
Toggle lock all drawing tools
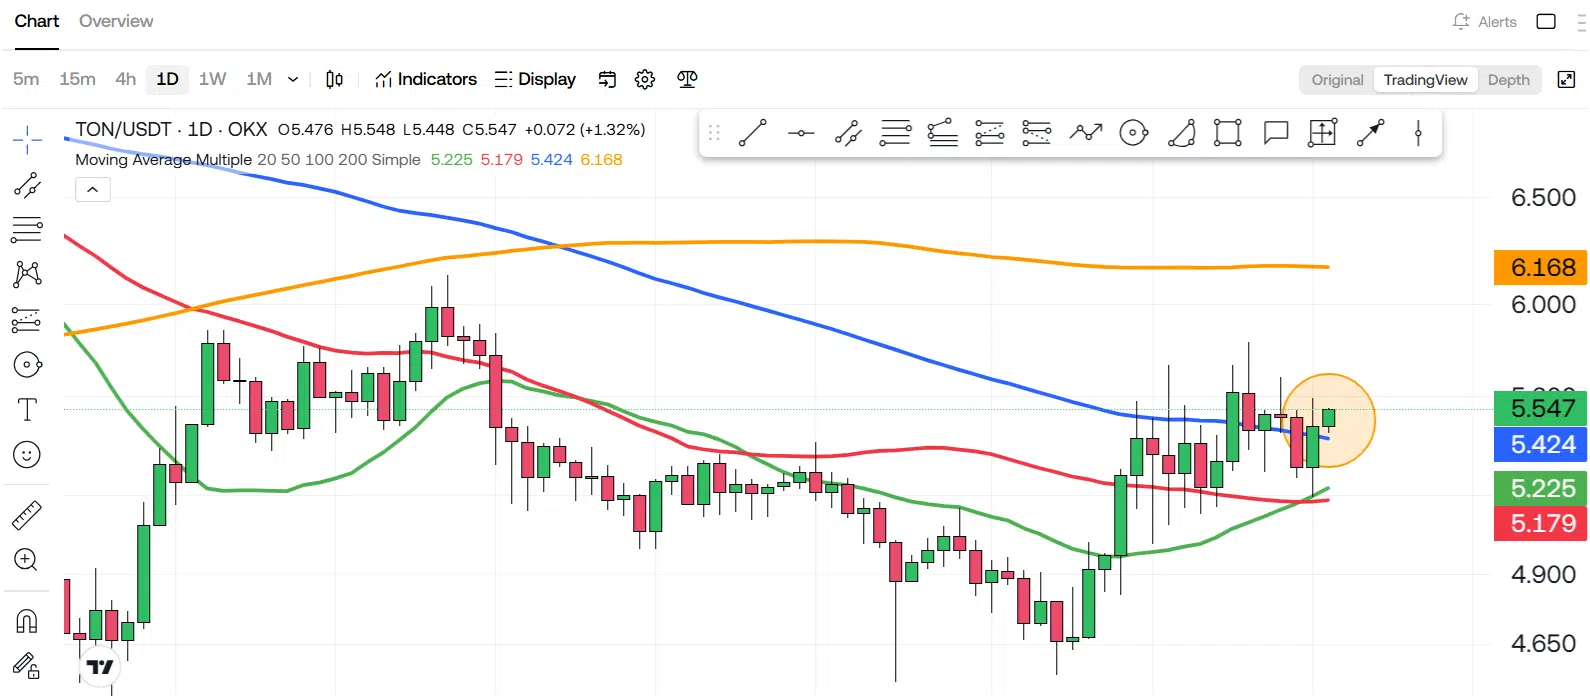point(27,665)
